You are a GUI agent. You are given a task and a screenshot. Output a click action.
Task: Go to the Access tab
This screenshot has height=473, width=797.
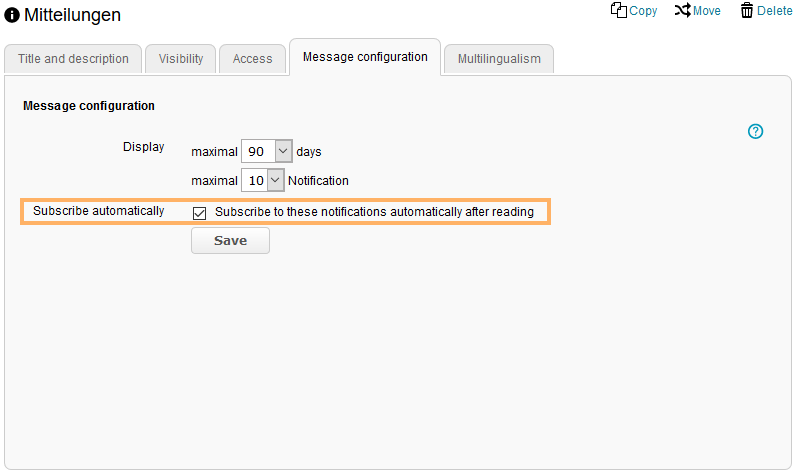(252, 59)
